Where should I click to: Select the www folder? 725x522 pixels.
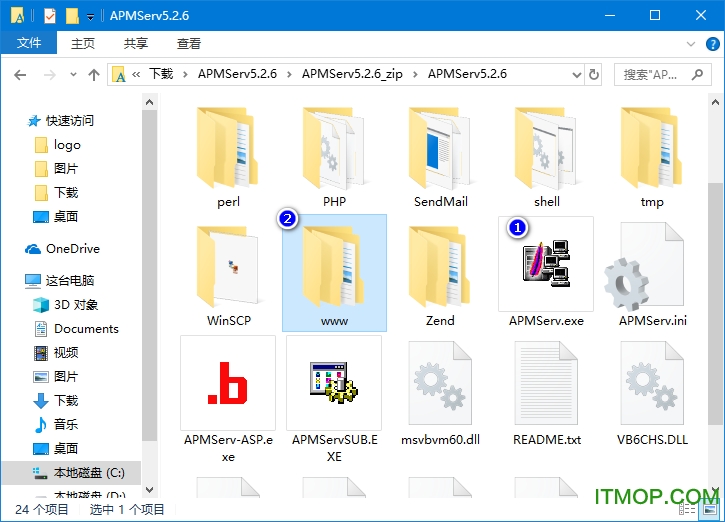click(334, 273)
